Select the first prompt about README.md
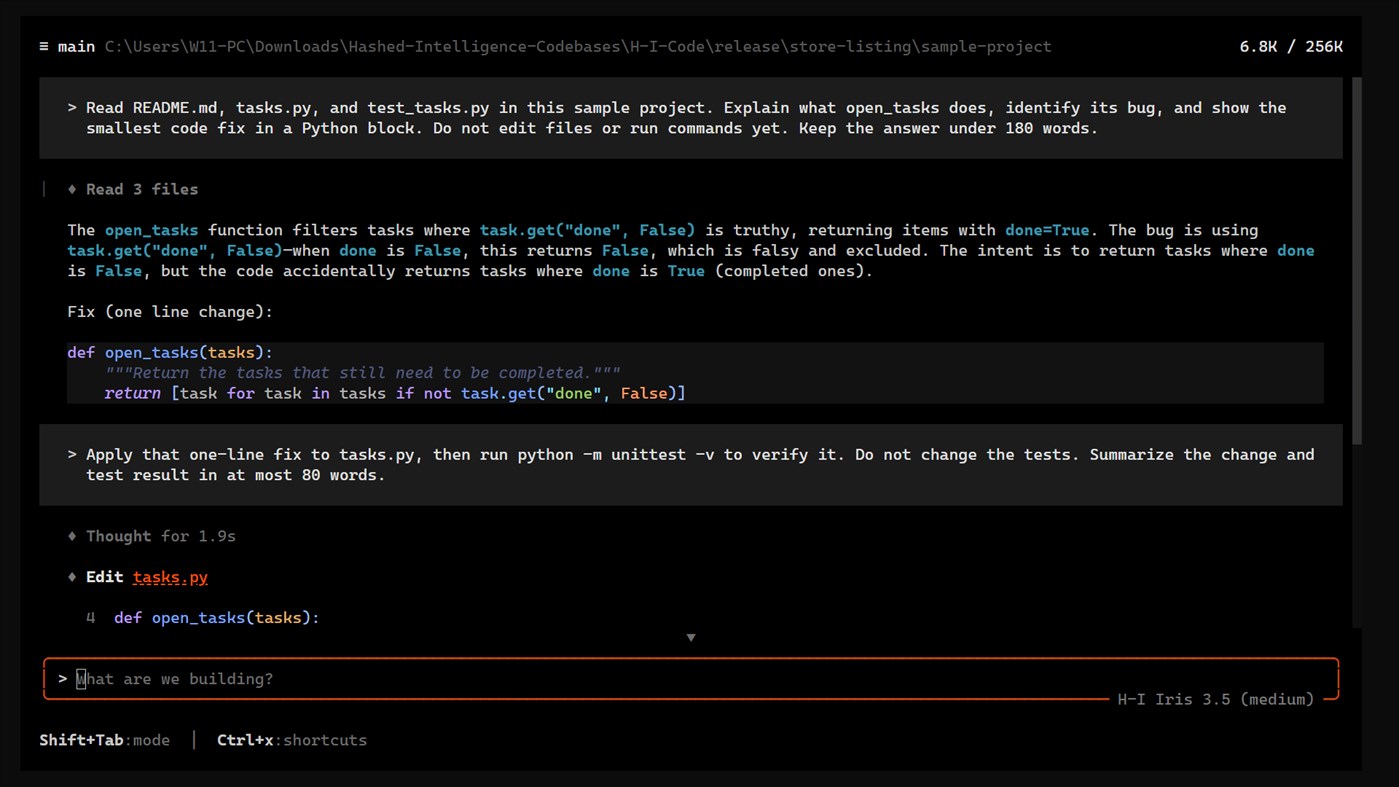Image resolution: width=1399 pixels, height=787 pixels. 691,118
